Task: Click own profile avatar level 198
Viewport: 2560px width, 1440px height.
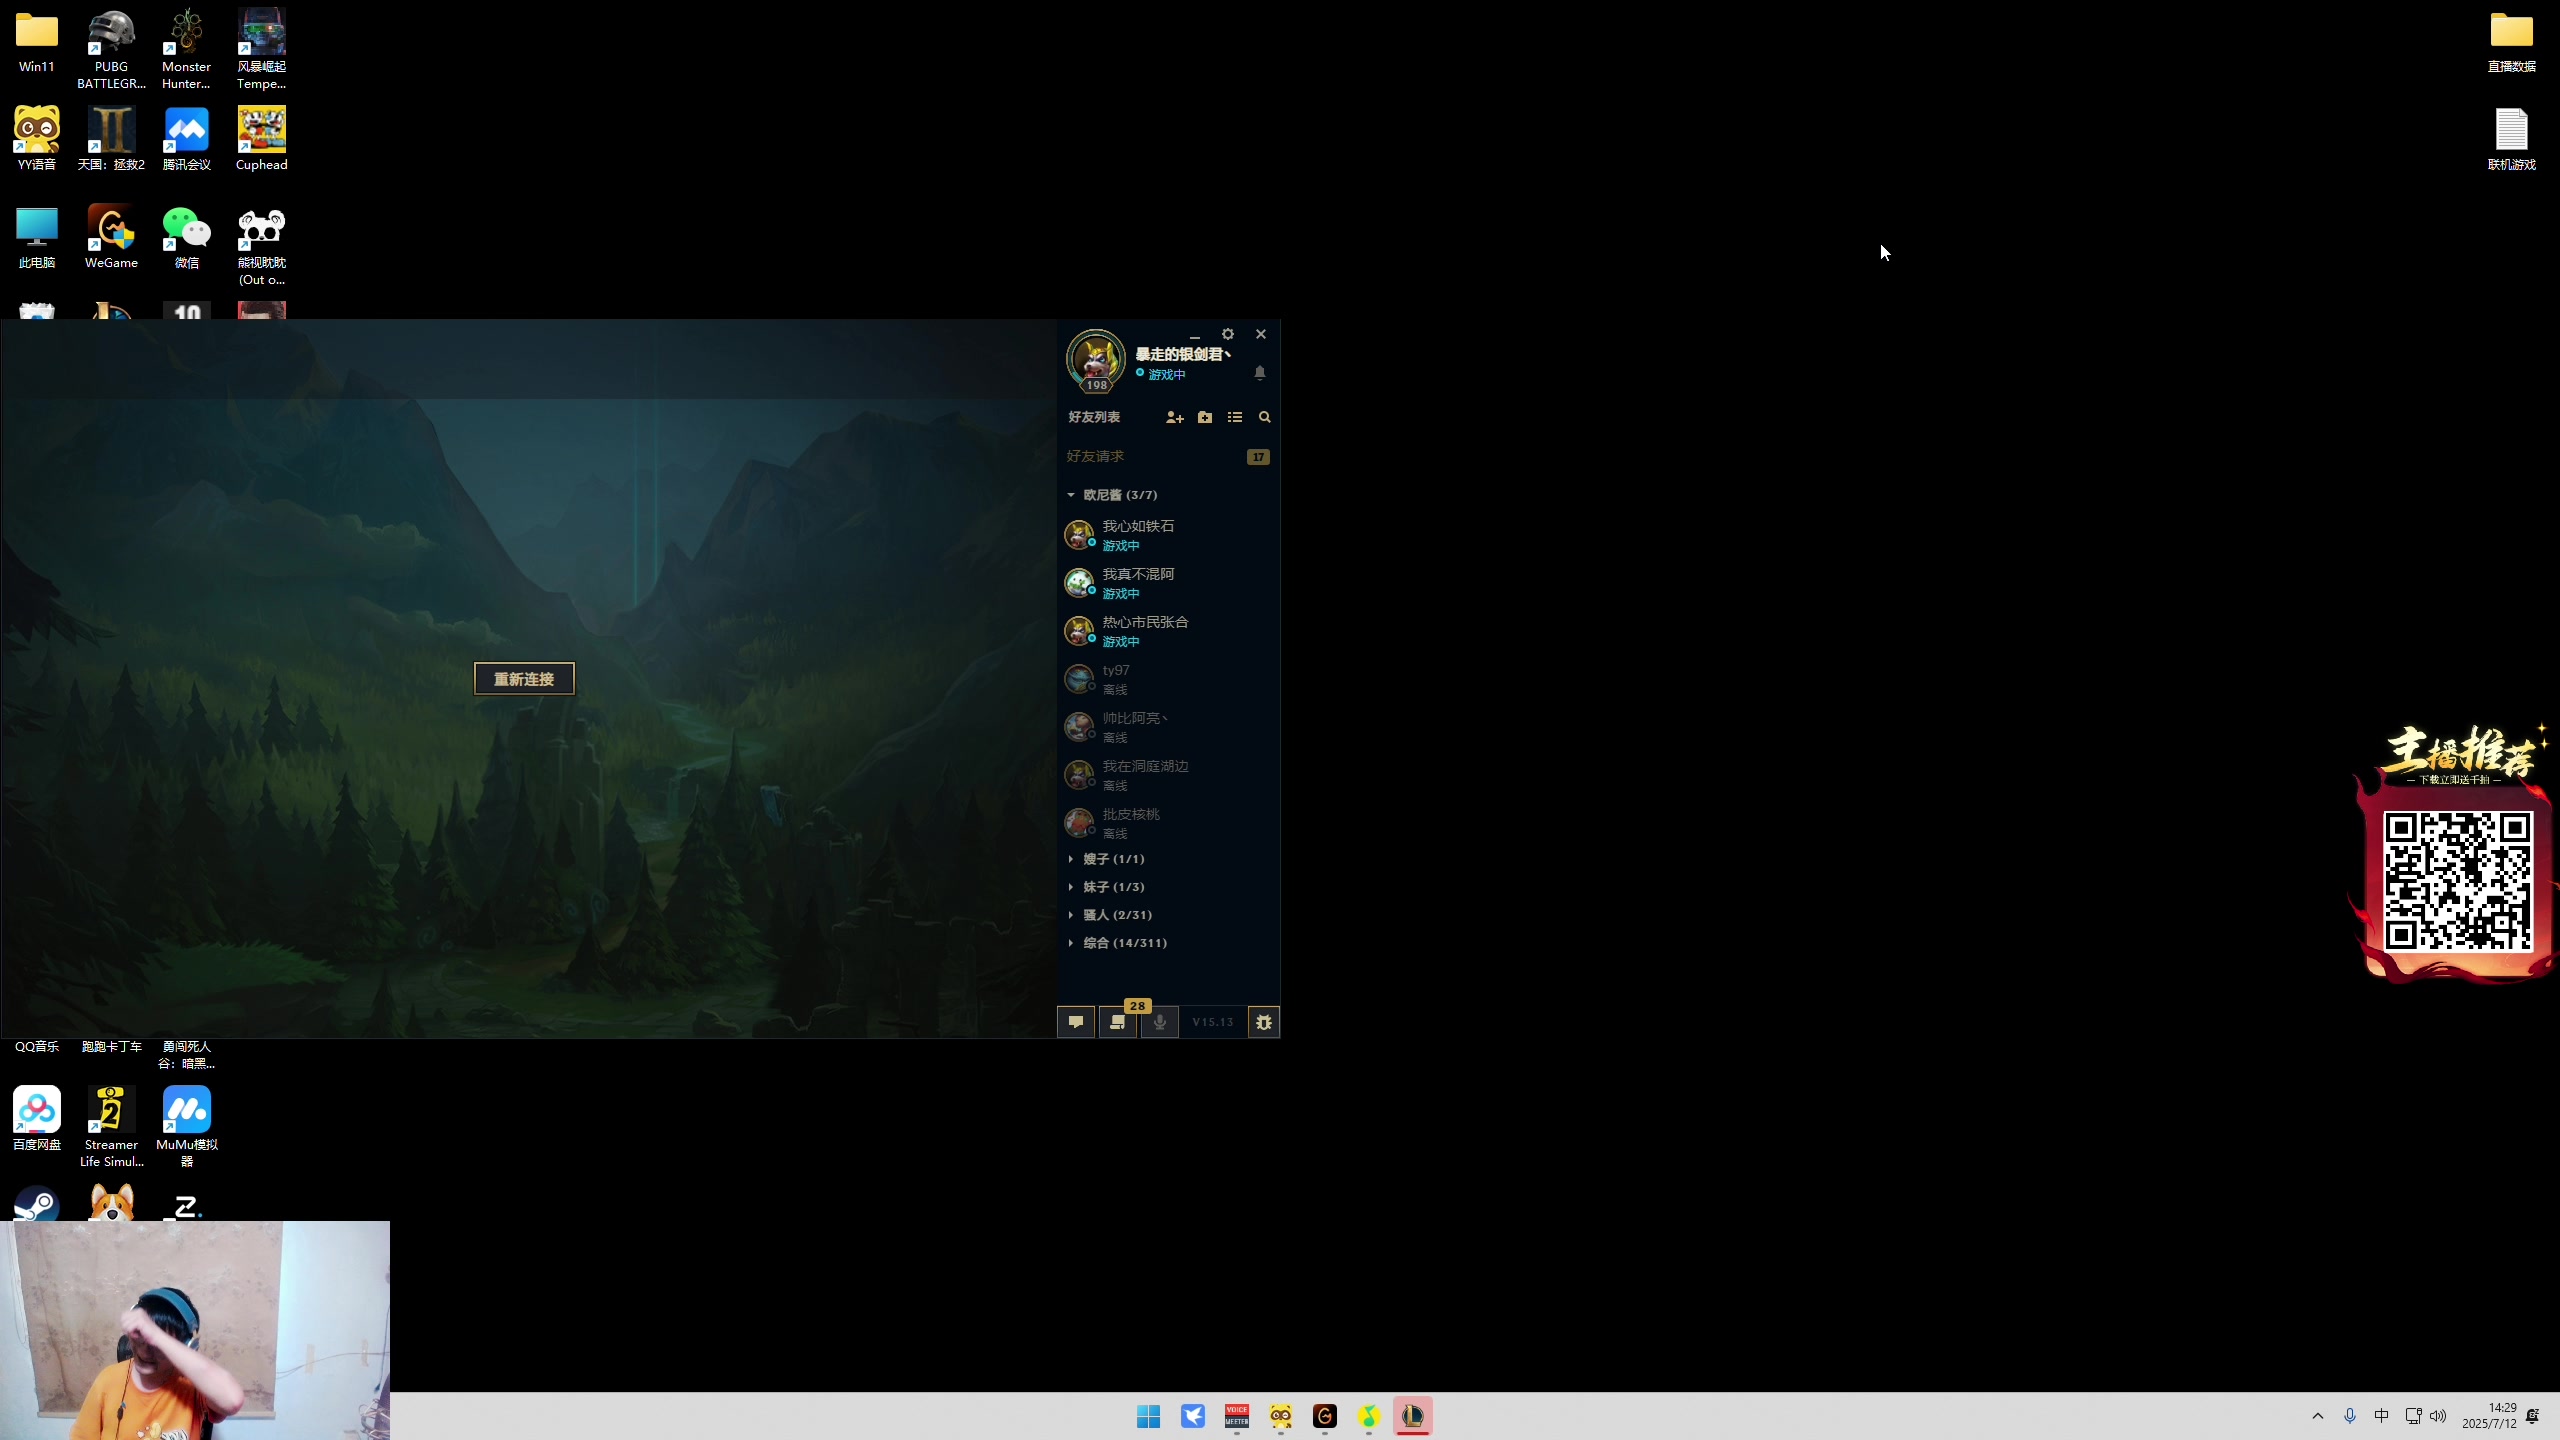Action: pos(1096,360)
